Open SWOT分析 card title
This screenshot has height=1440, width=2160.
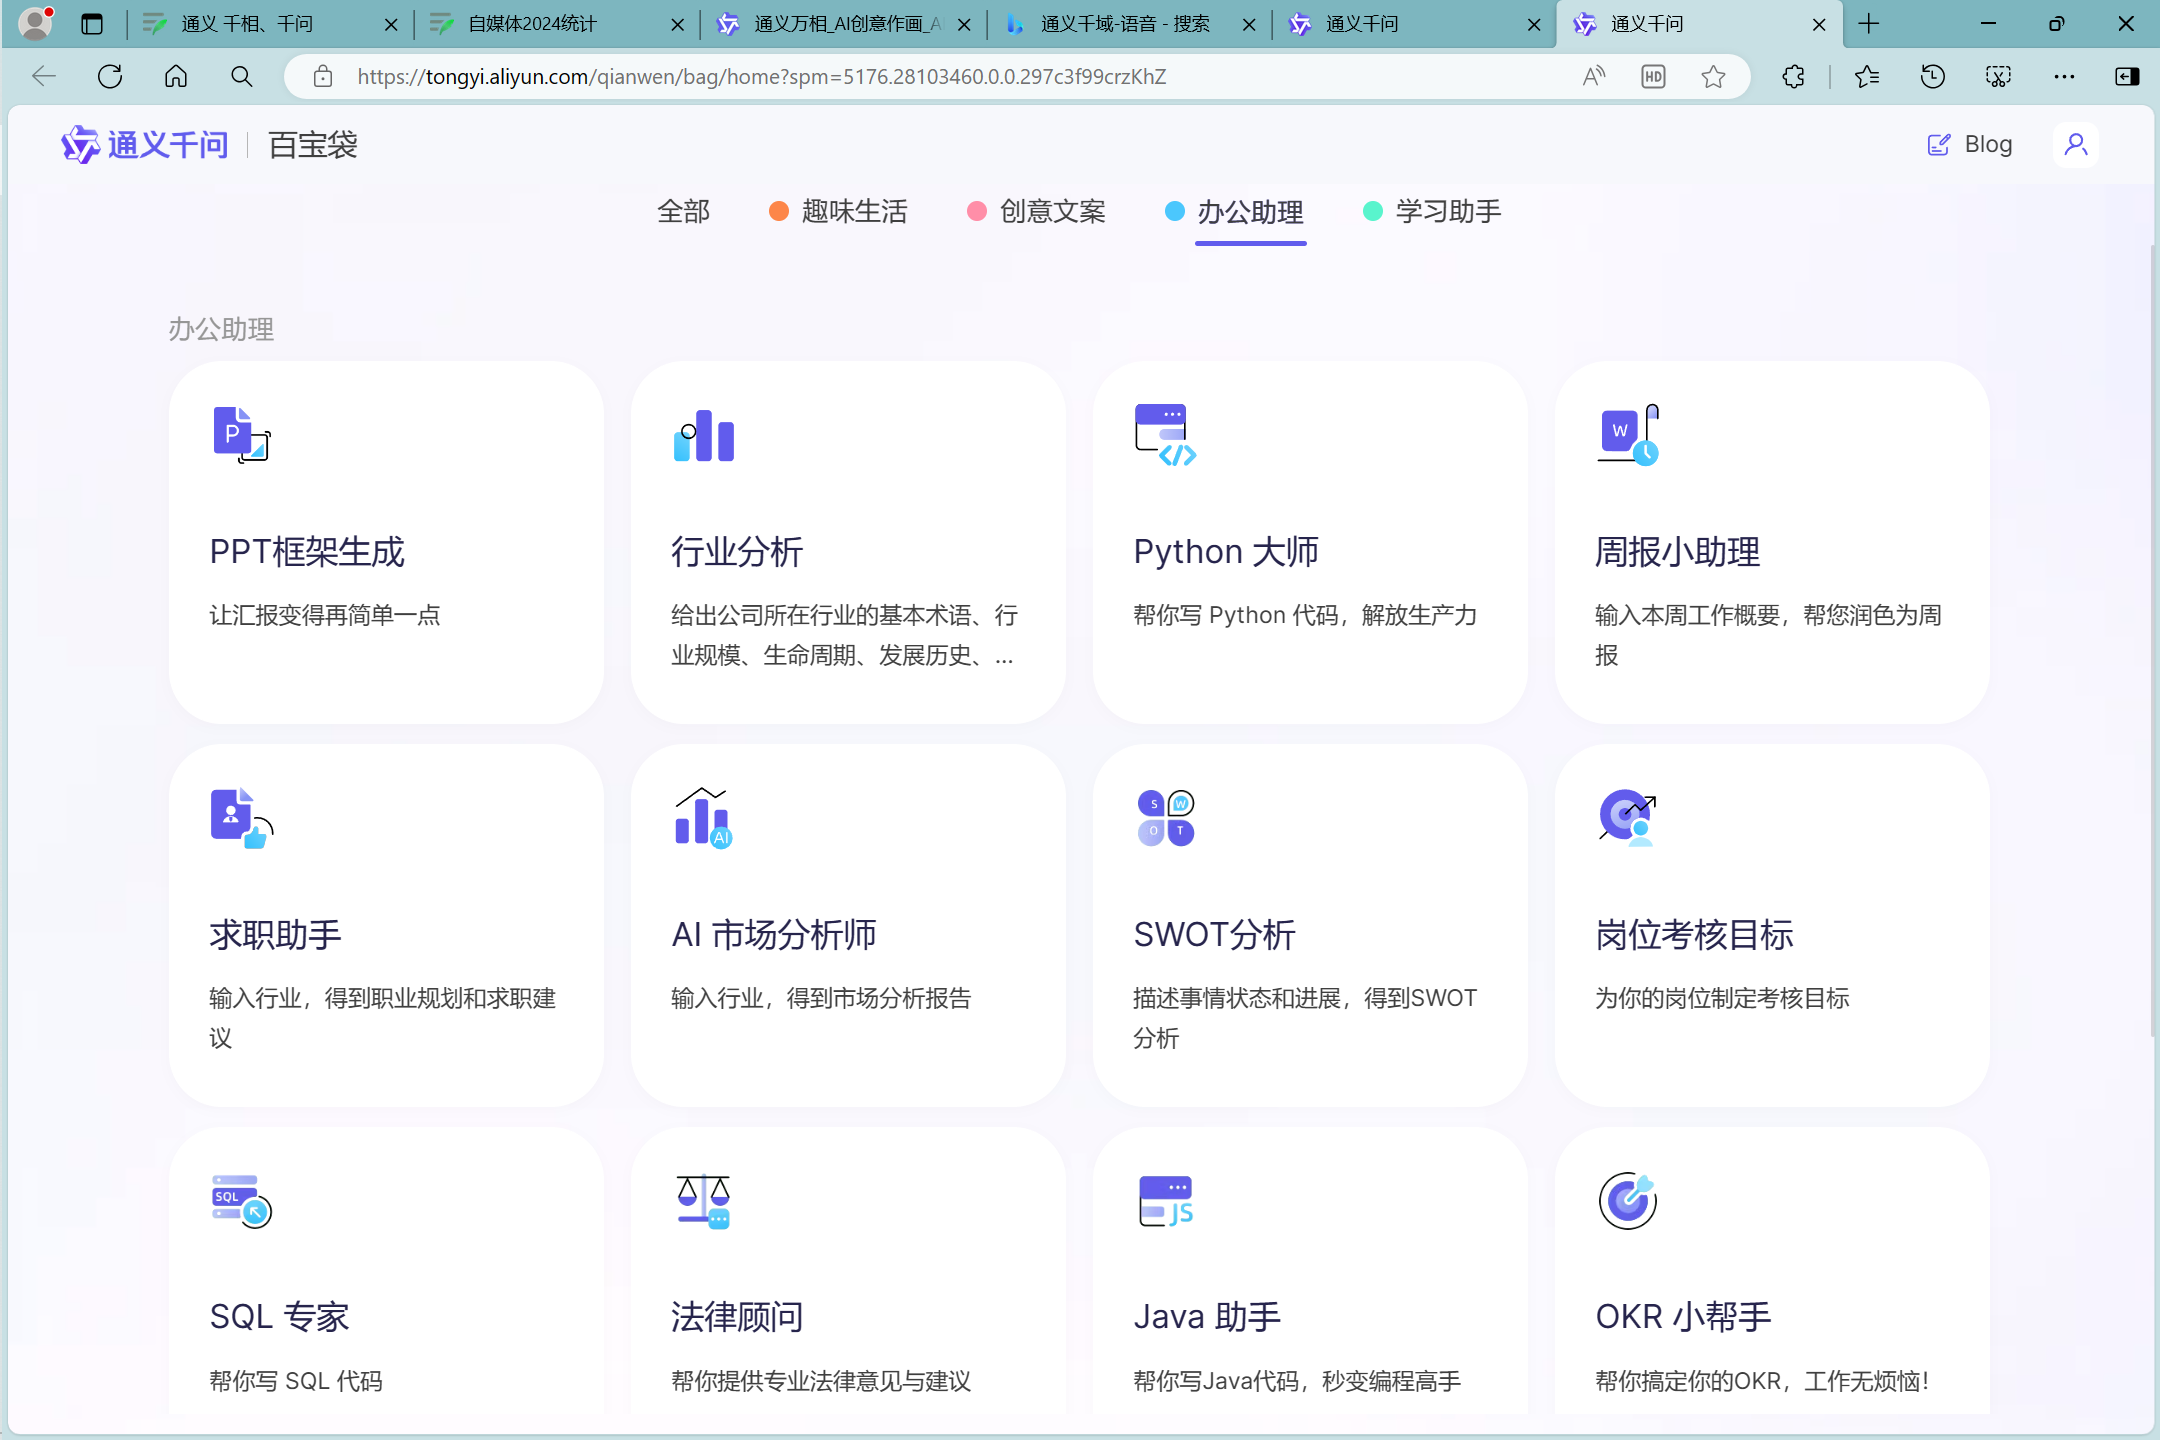(1214, 935)
